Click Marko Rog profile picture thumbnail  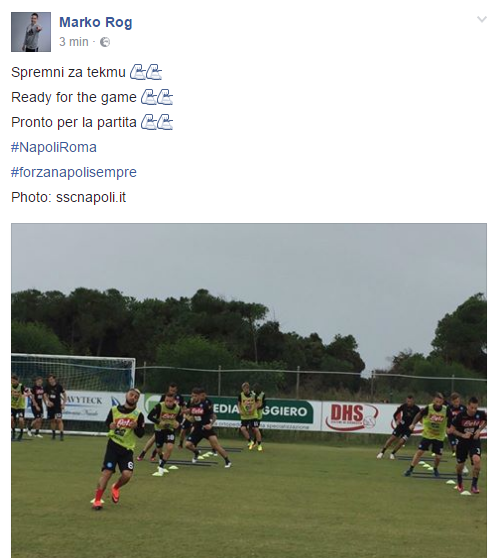(x=31, y=32)
